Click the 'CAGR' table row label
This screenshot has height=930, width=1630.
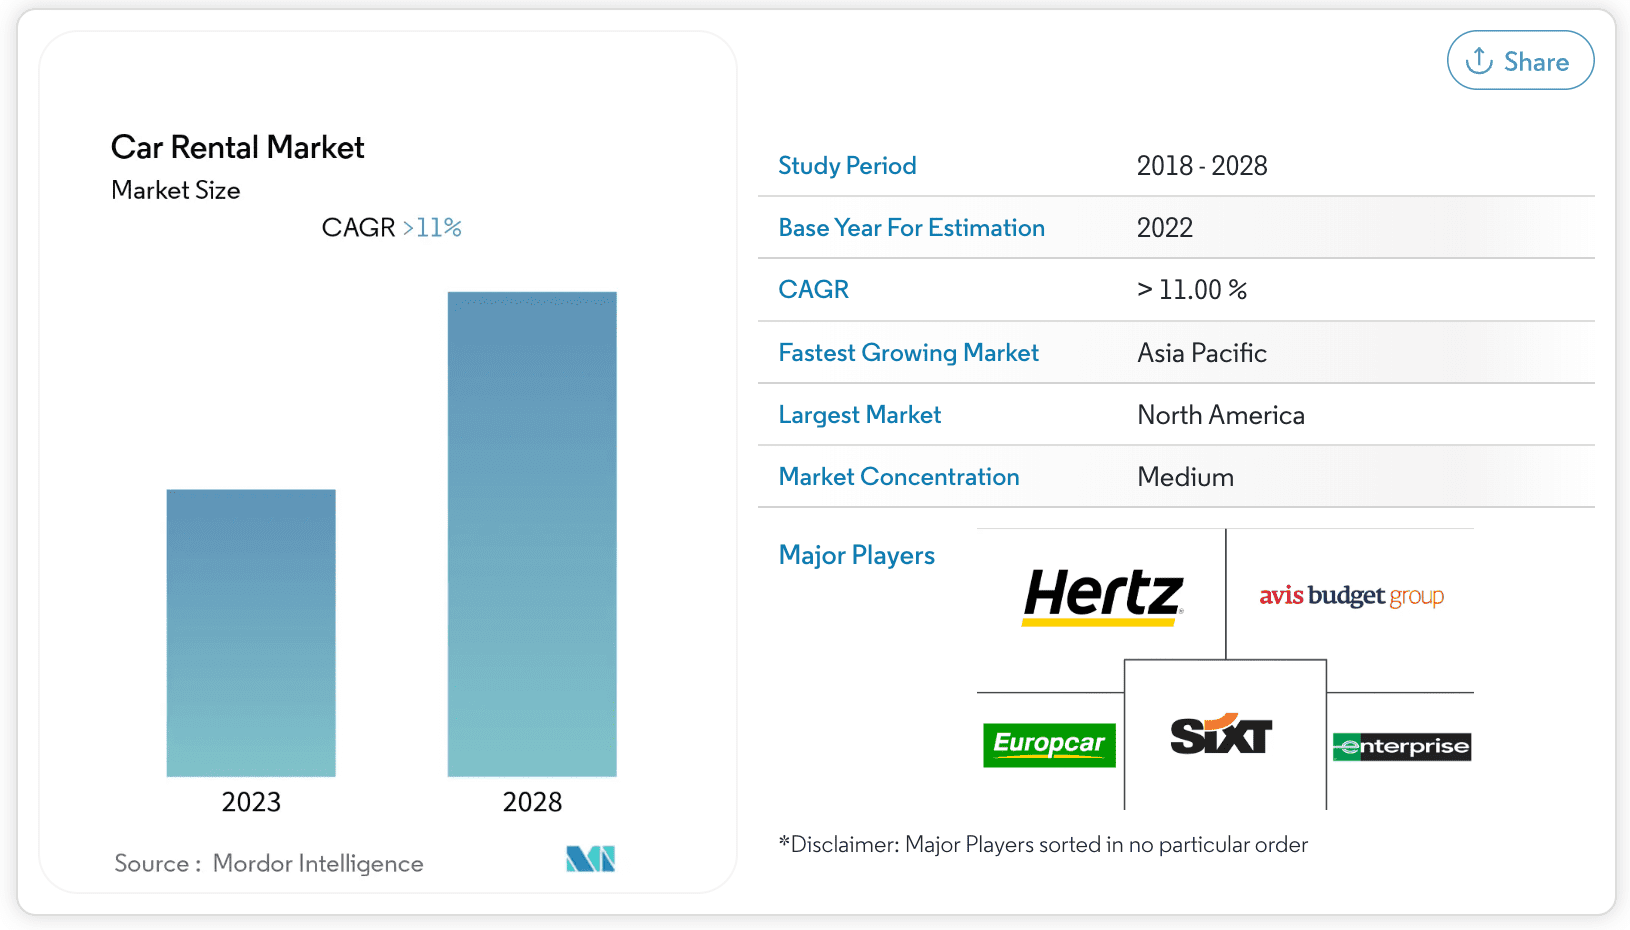tap(814, 290)
